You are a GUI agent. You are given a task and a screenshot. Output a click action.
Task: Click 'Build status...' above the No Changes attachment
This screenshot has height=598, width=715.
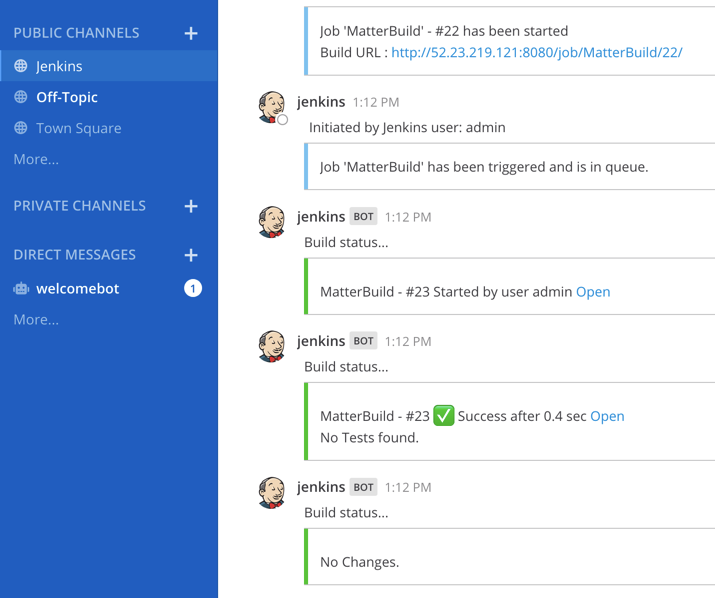click(x=346, y=513)
